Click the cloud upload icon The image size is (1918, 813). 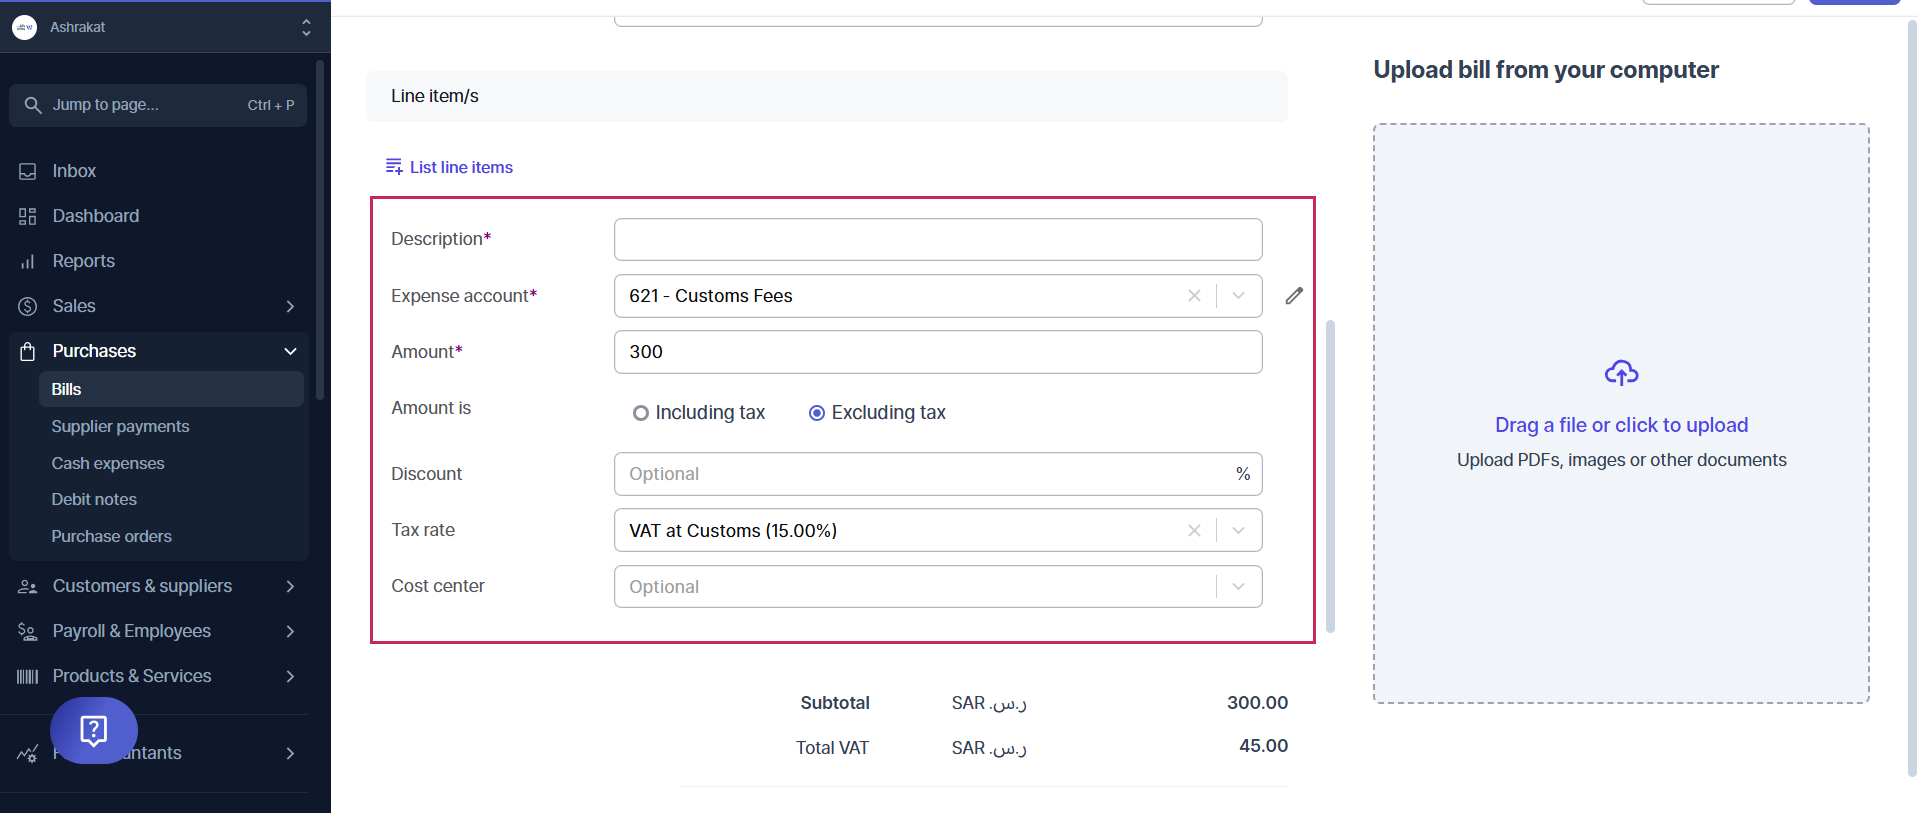tap(1621, 373)
